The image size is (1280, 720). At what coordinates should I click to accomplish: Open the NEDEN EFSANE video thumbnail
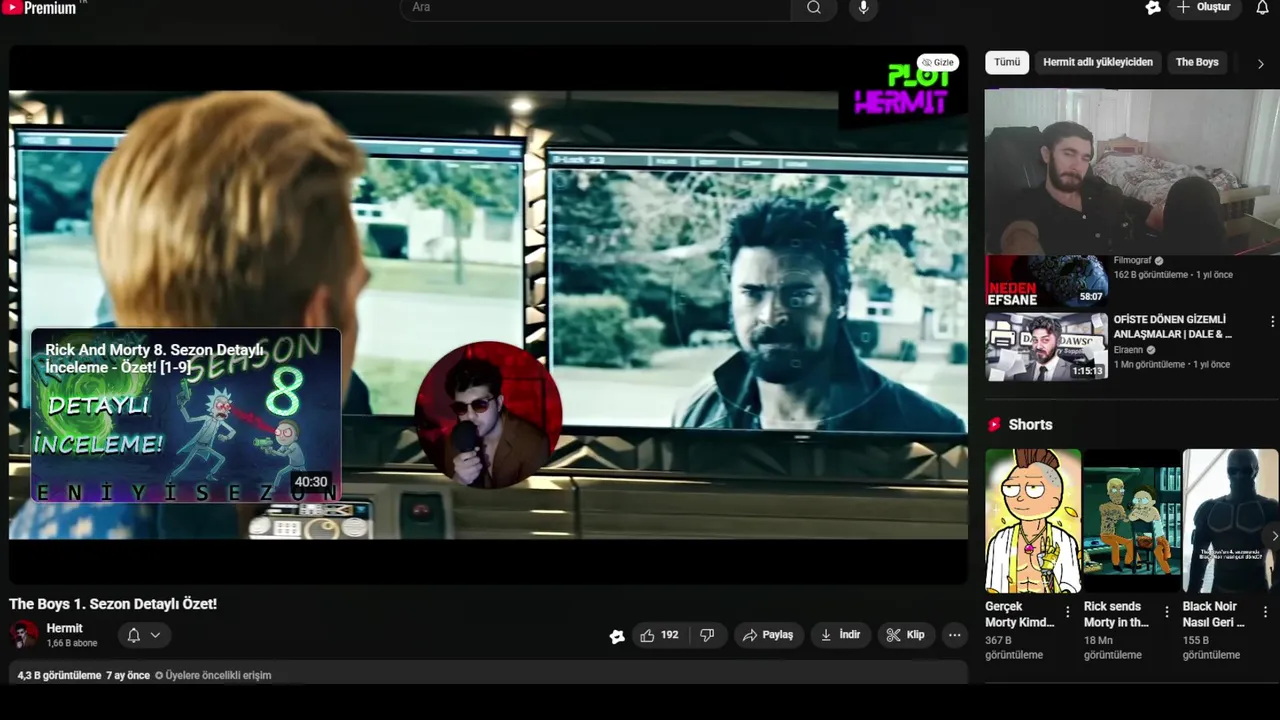pos(1047,282)
